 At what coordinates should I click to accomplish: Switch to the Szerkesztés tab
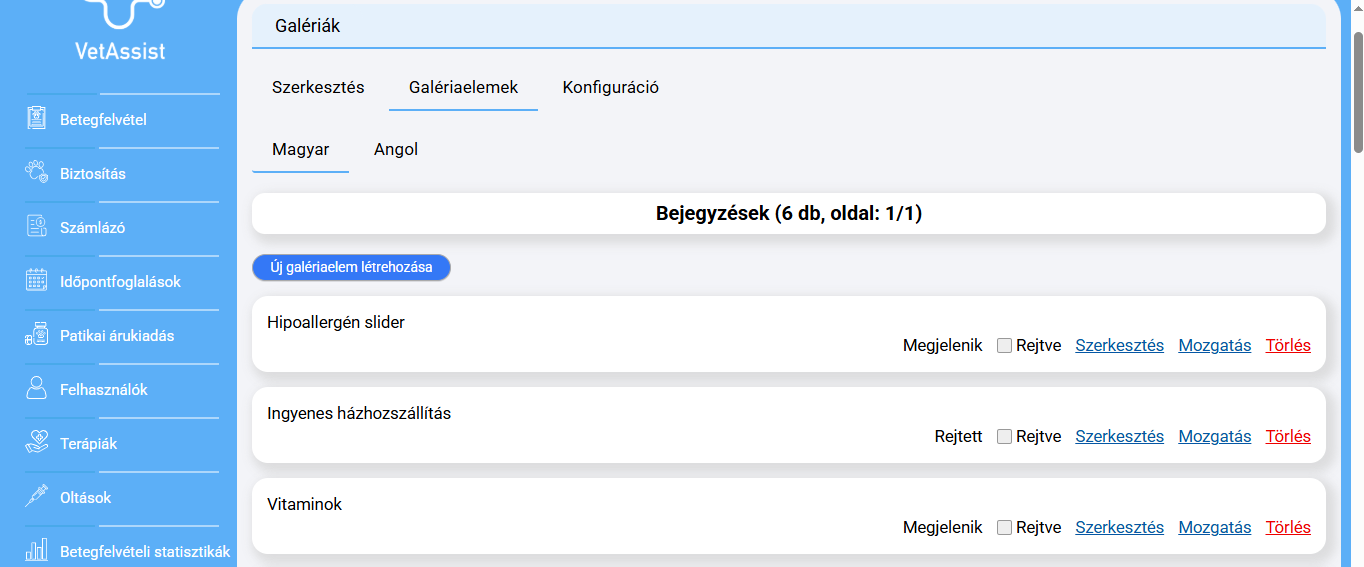[318, 87]
